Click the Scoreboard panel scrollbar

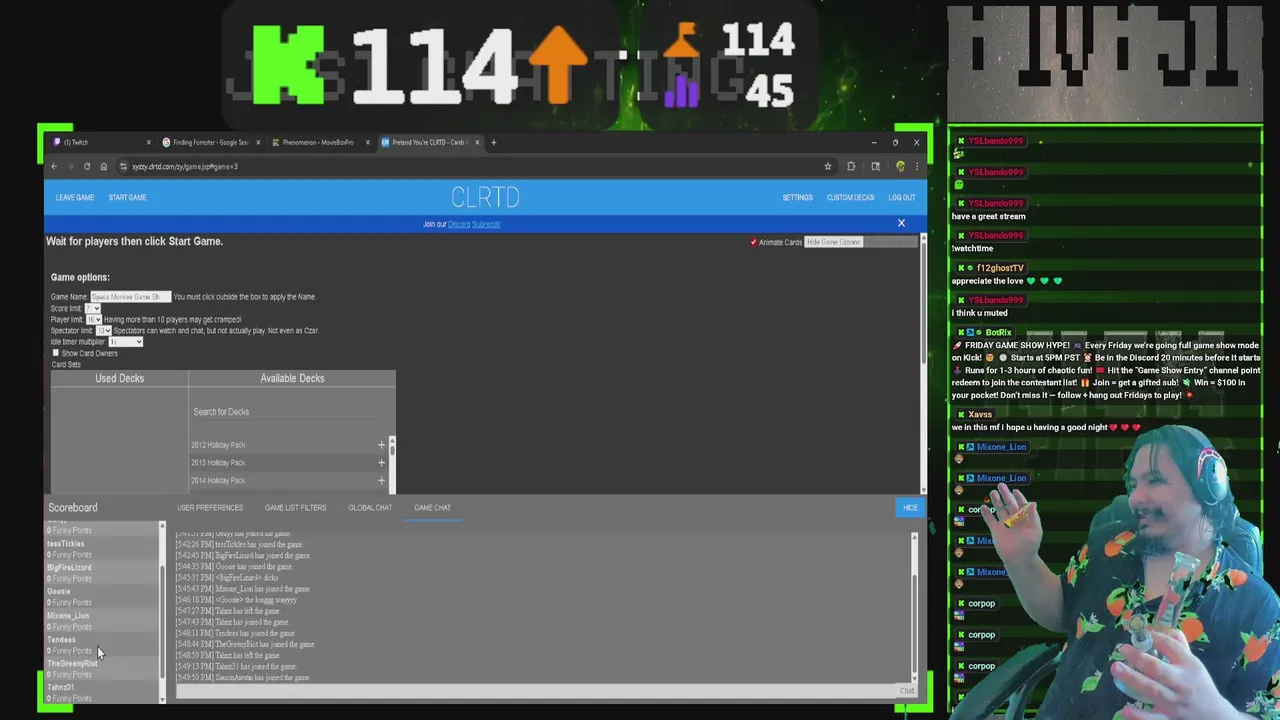pos(162,610)
